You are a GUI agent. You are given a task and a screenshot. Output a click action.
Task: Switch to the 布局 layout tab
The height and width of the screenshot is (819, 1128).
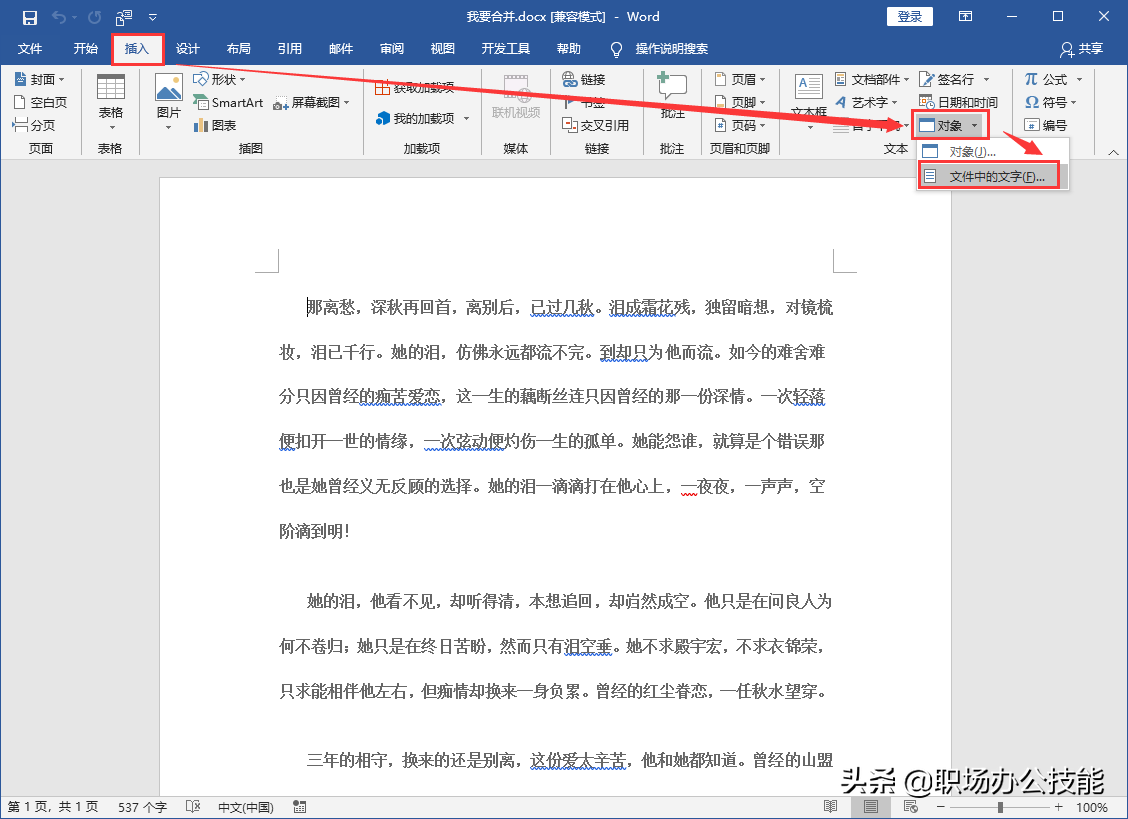238,49
